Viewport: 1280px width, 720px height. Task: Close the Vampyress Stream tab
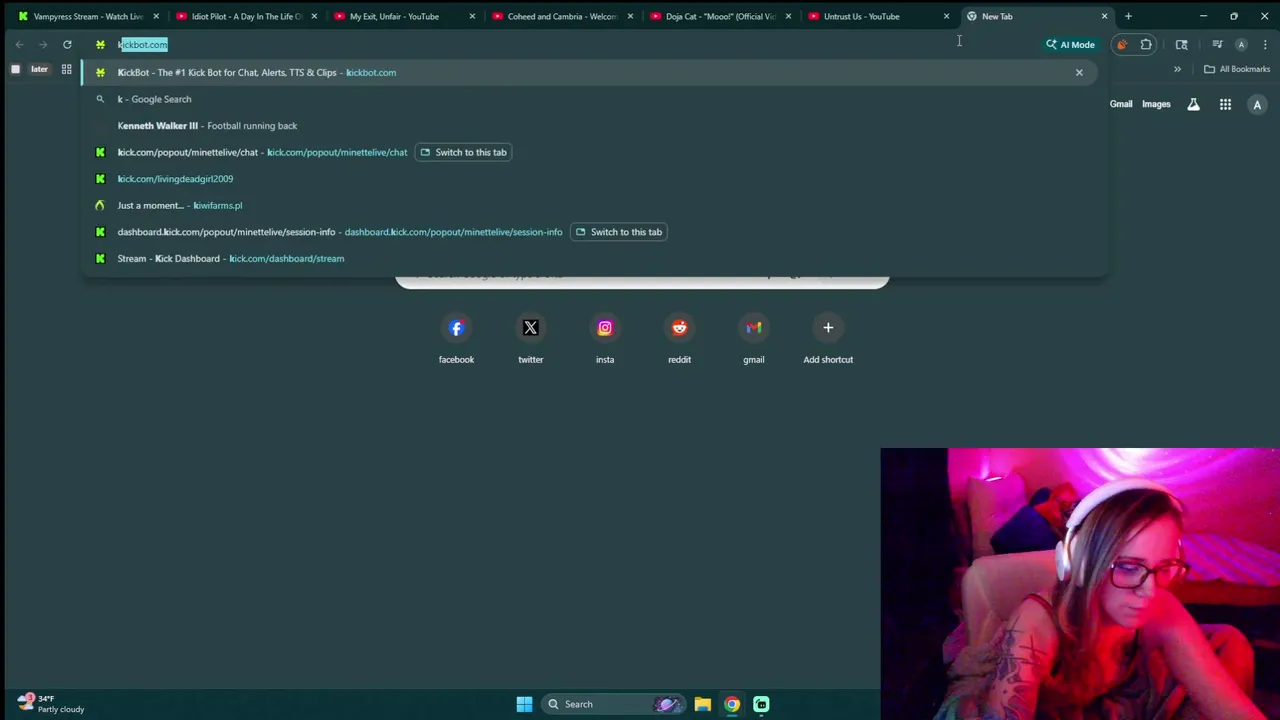(x=156, y=16)
